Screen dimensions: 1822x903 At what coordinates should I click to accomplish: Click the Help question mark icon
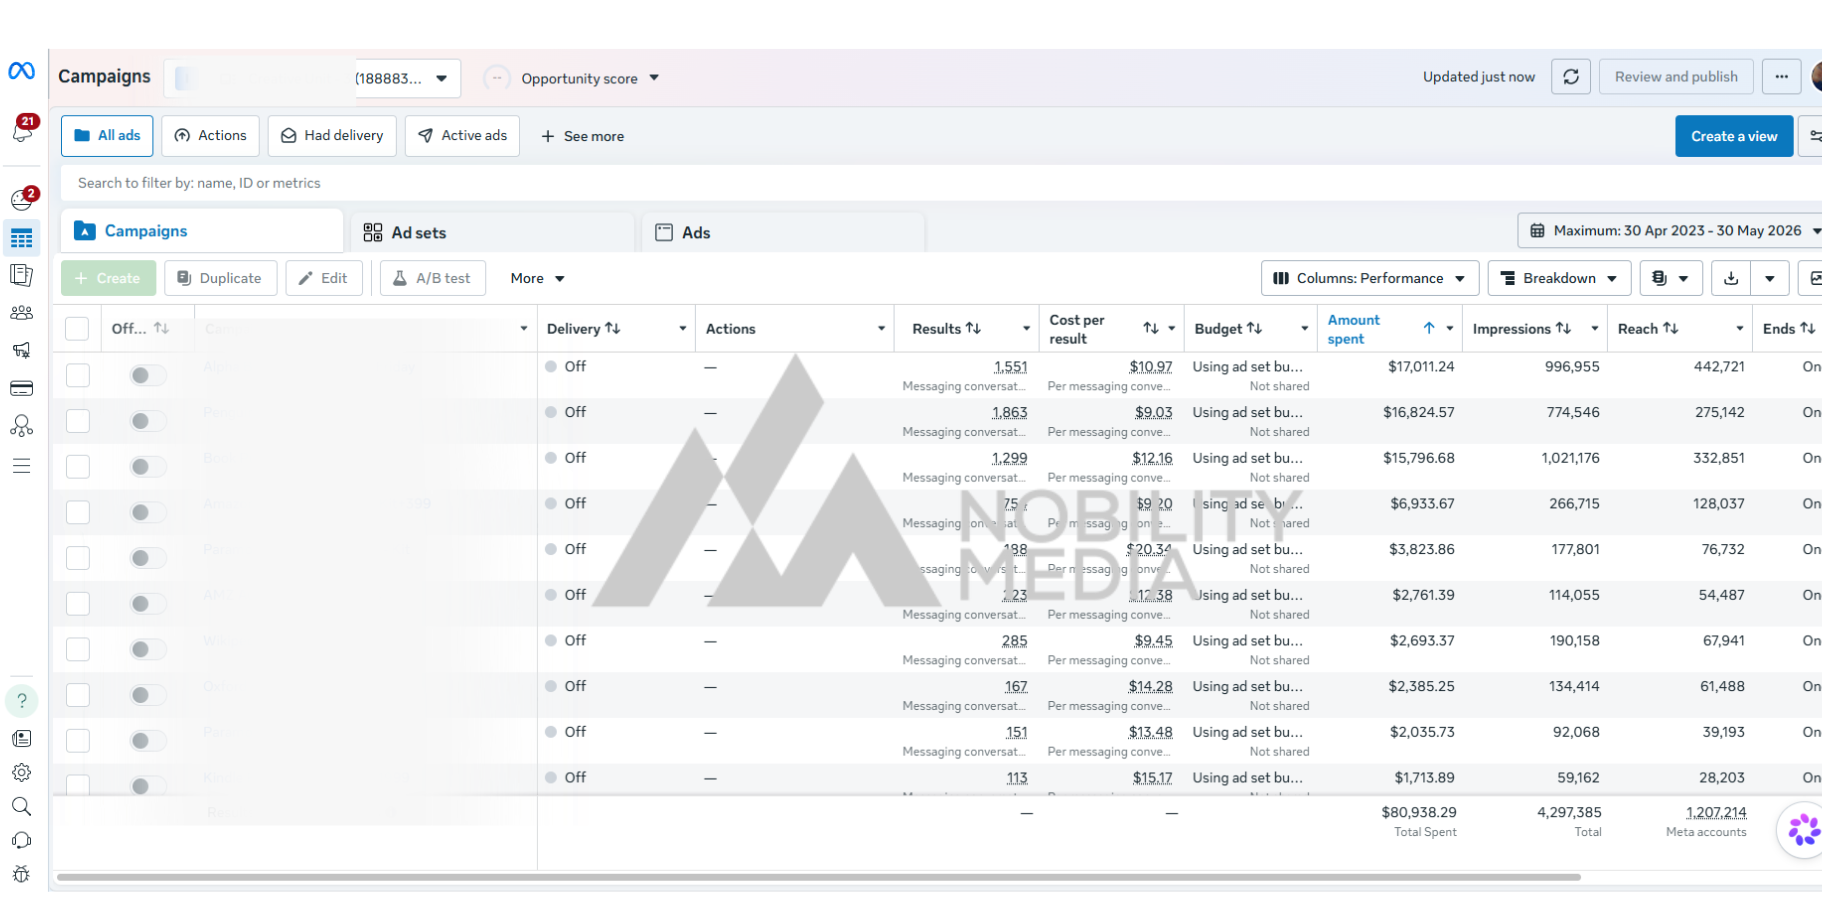click(x=22, y=701)
